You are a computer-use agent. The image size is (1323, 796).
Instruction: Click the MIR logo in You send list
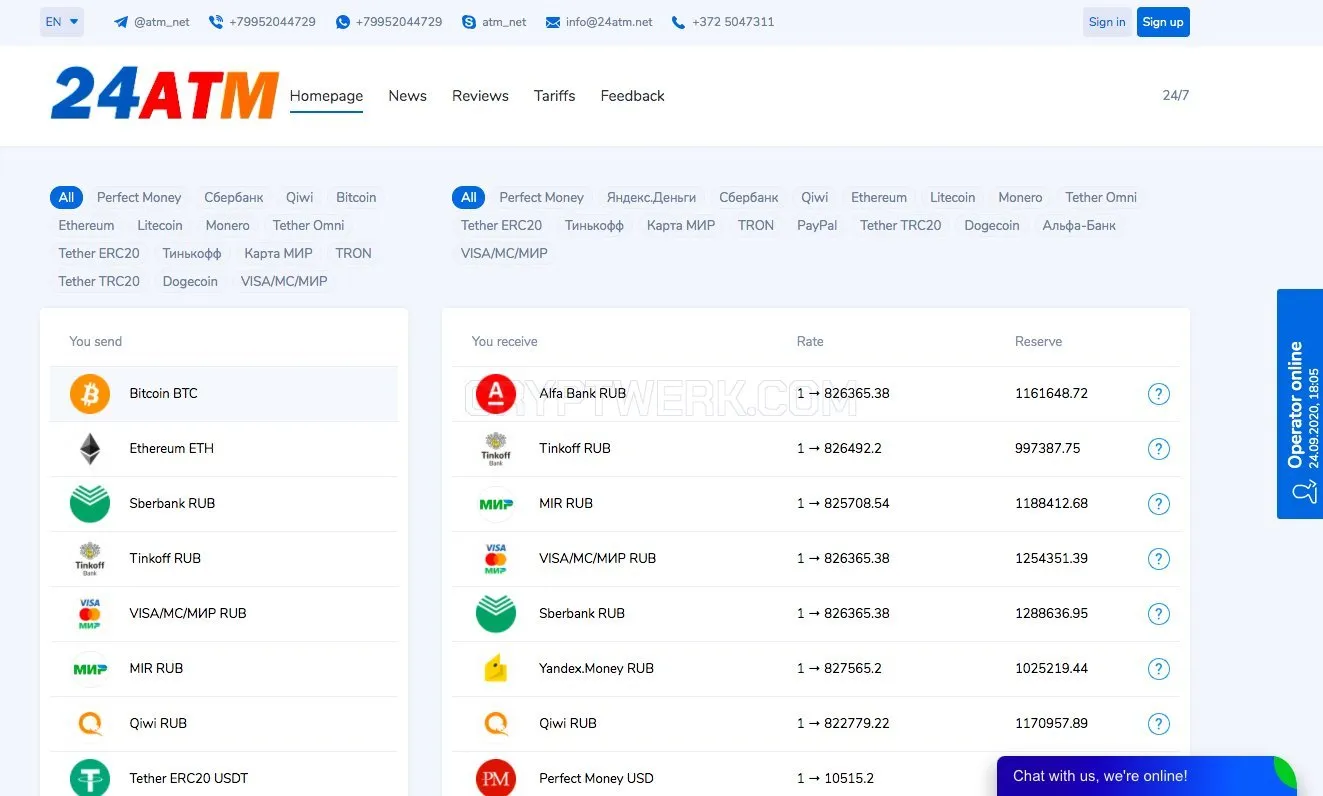pyautogui.click(x=90, y=669)
